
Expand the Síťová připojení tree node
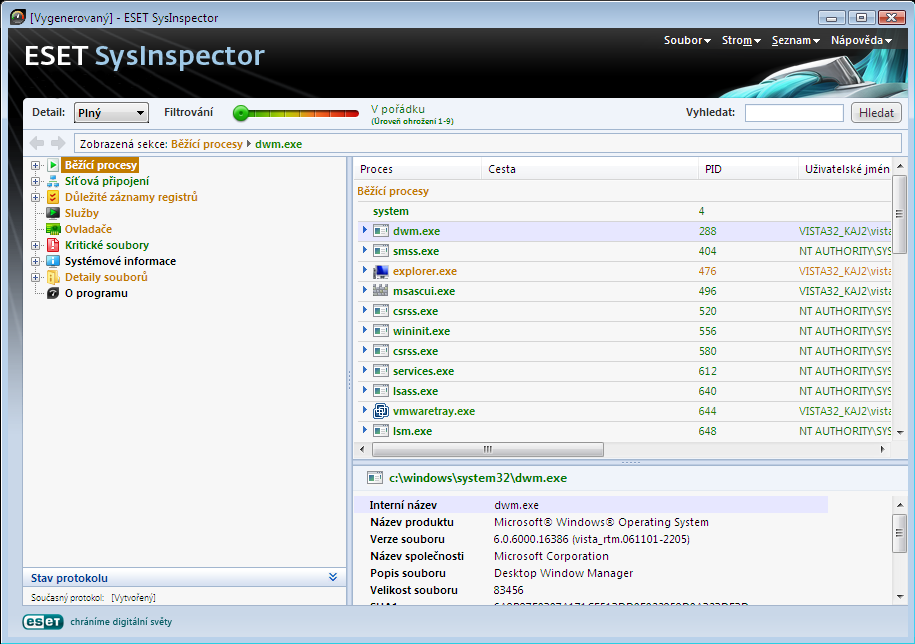coord(36,181)
